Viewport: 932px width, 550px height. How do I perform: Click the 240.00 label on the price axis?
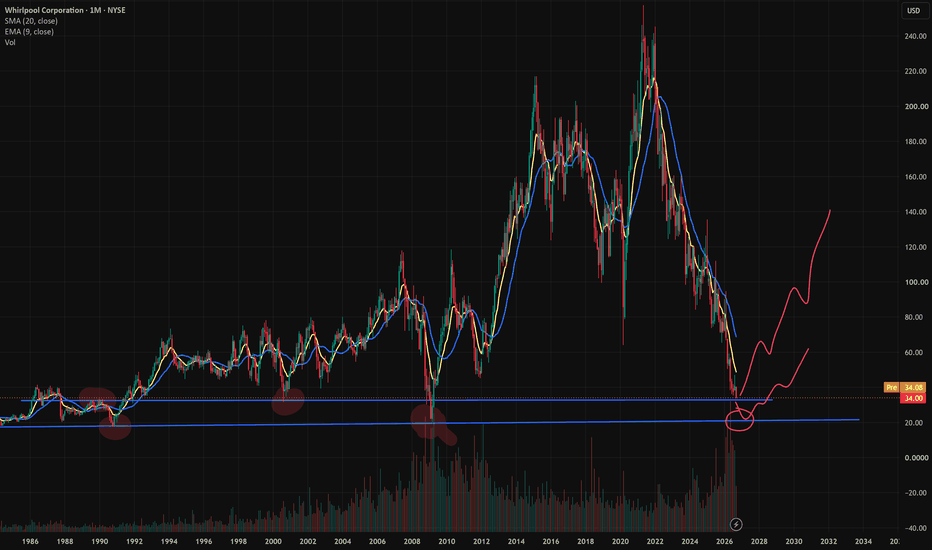click(x=915, y=36)
